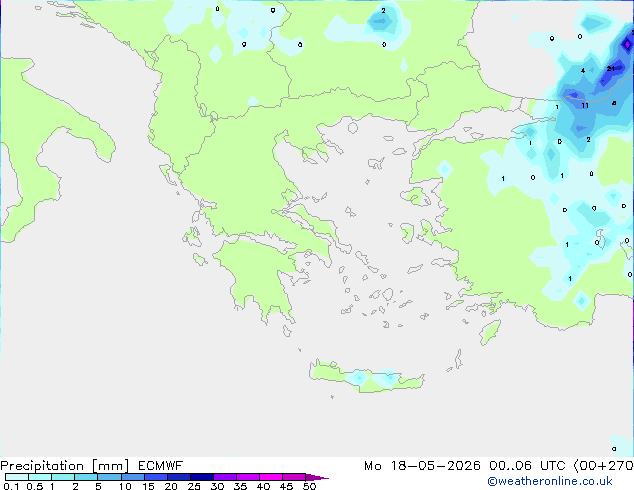Select the 5–10 mm legend color swatch
This screenshot has height=490, width=634.
click(109, 477)
